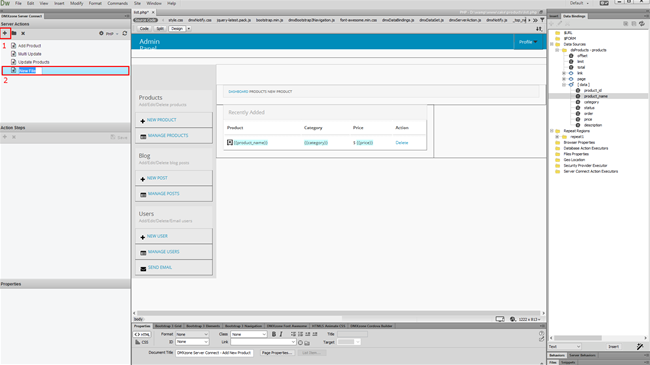Viewport: 650px width, 365px height.
Task: Select the Multi Update server action
Action: click(29, 54)
